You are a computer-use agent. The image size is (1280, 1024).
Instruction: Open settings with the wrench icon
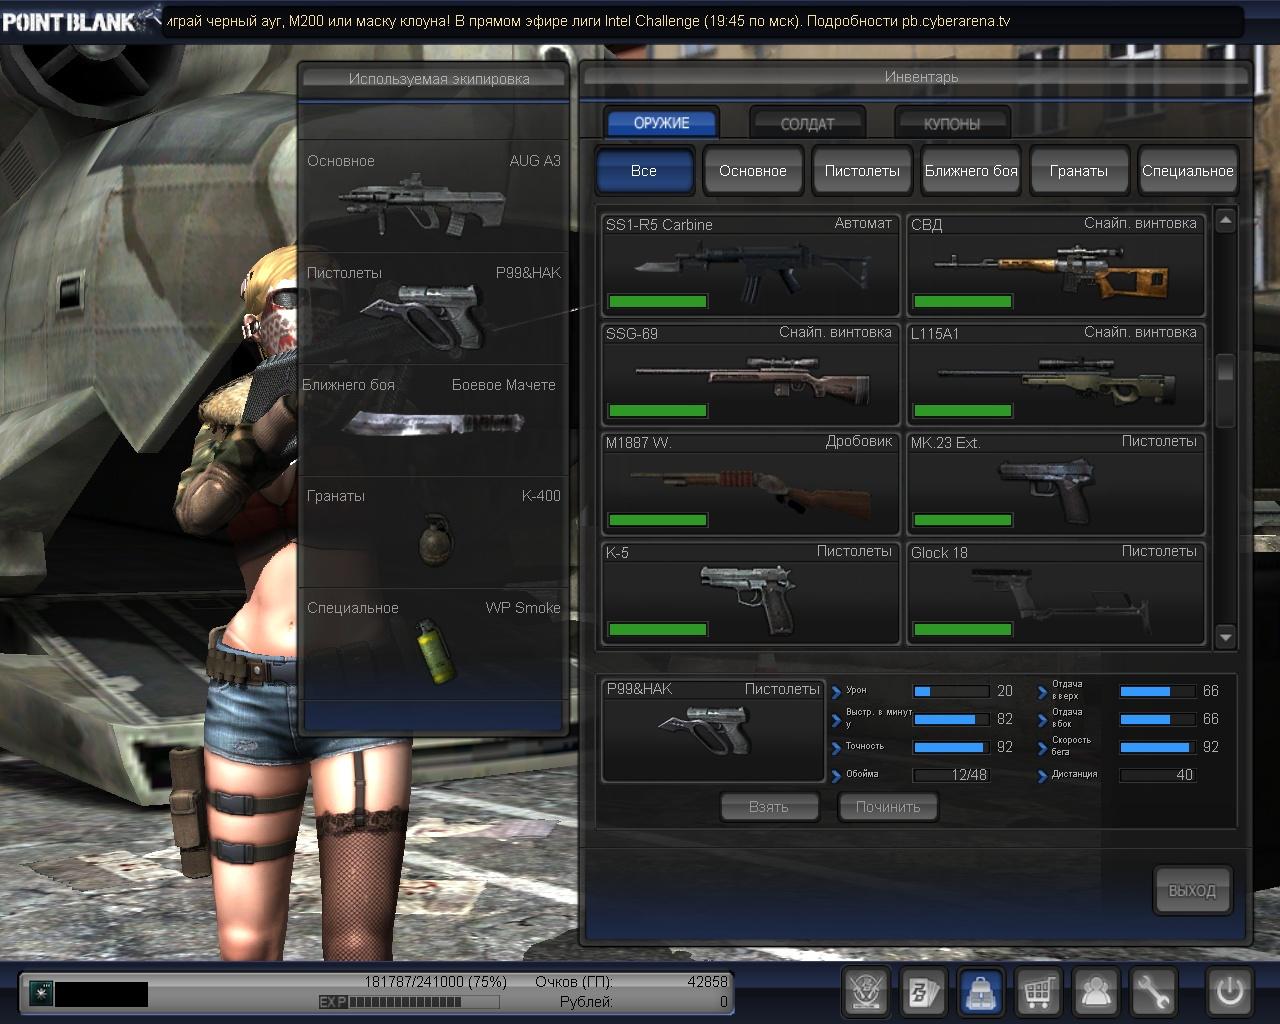1154,992
